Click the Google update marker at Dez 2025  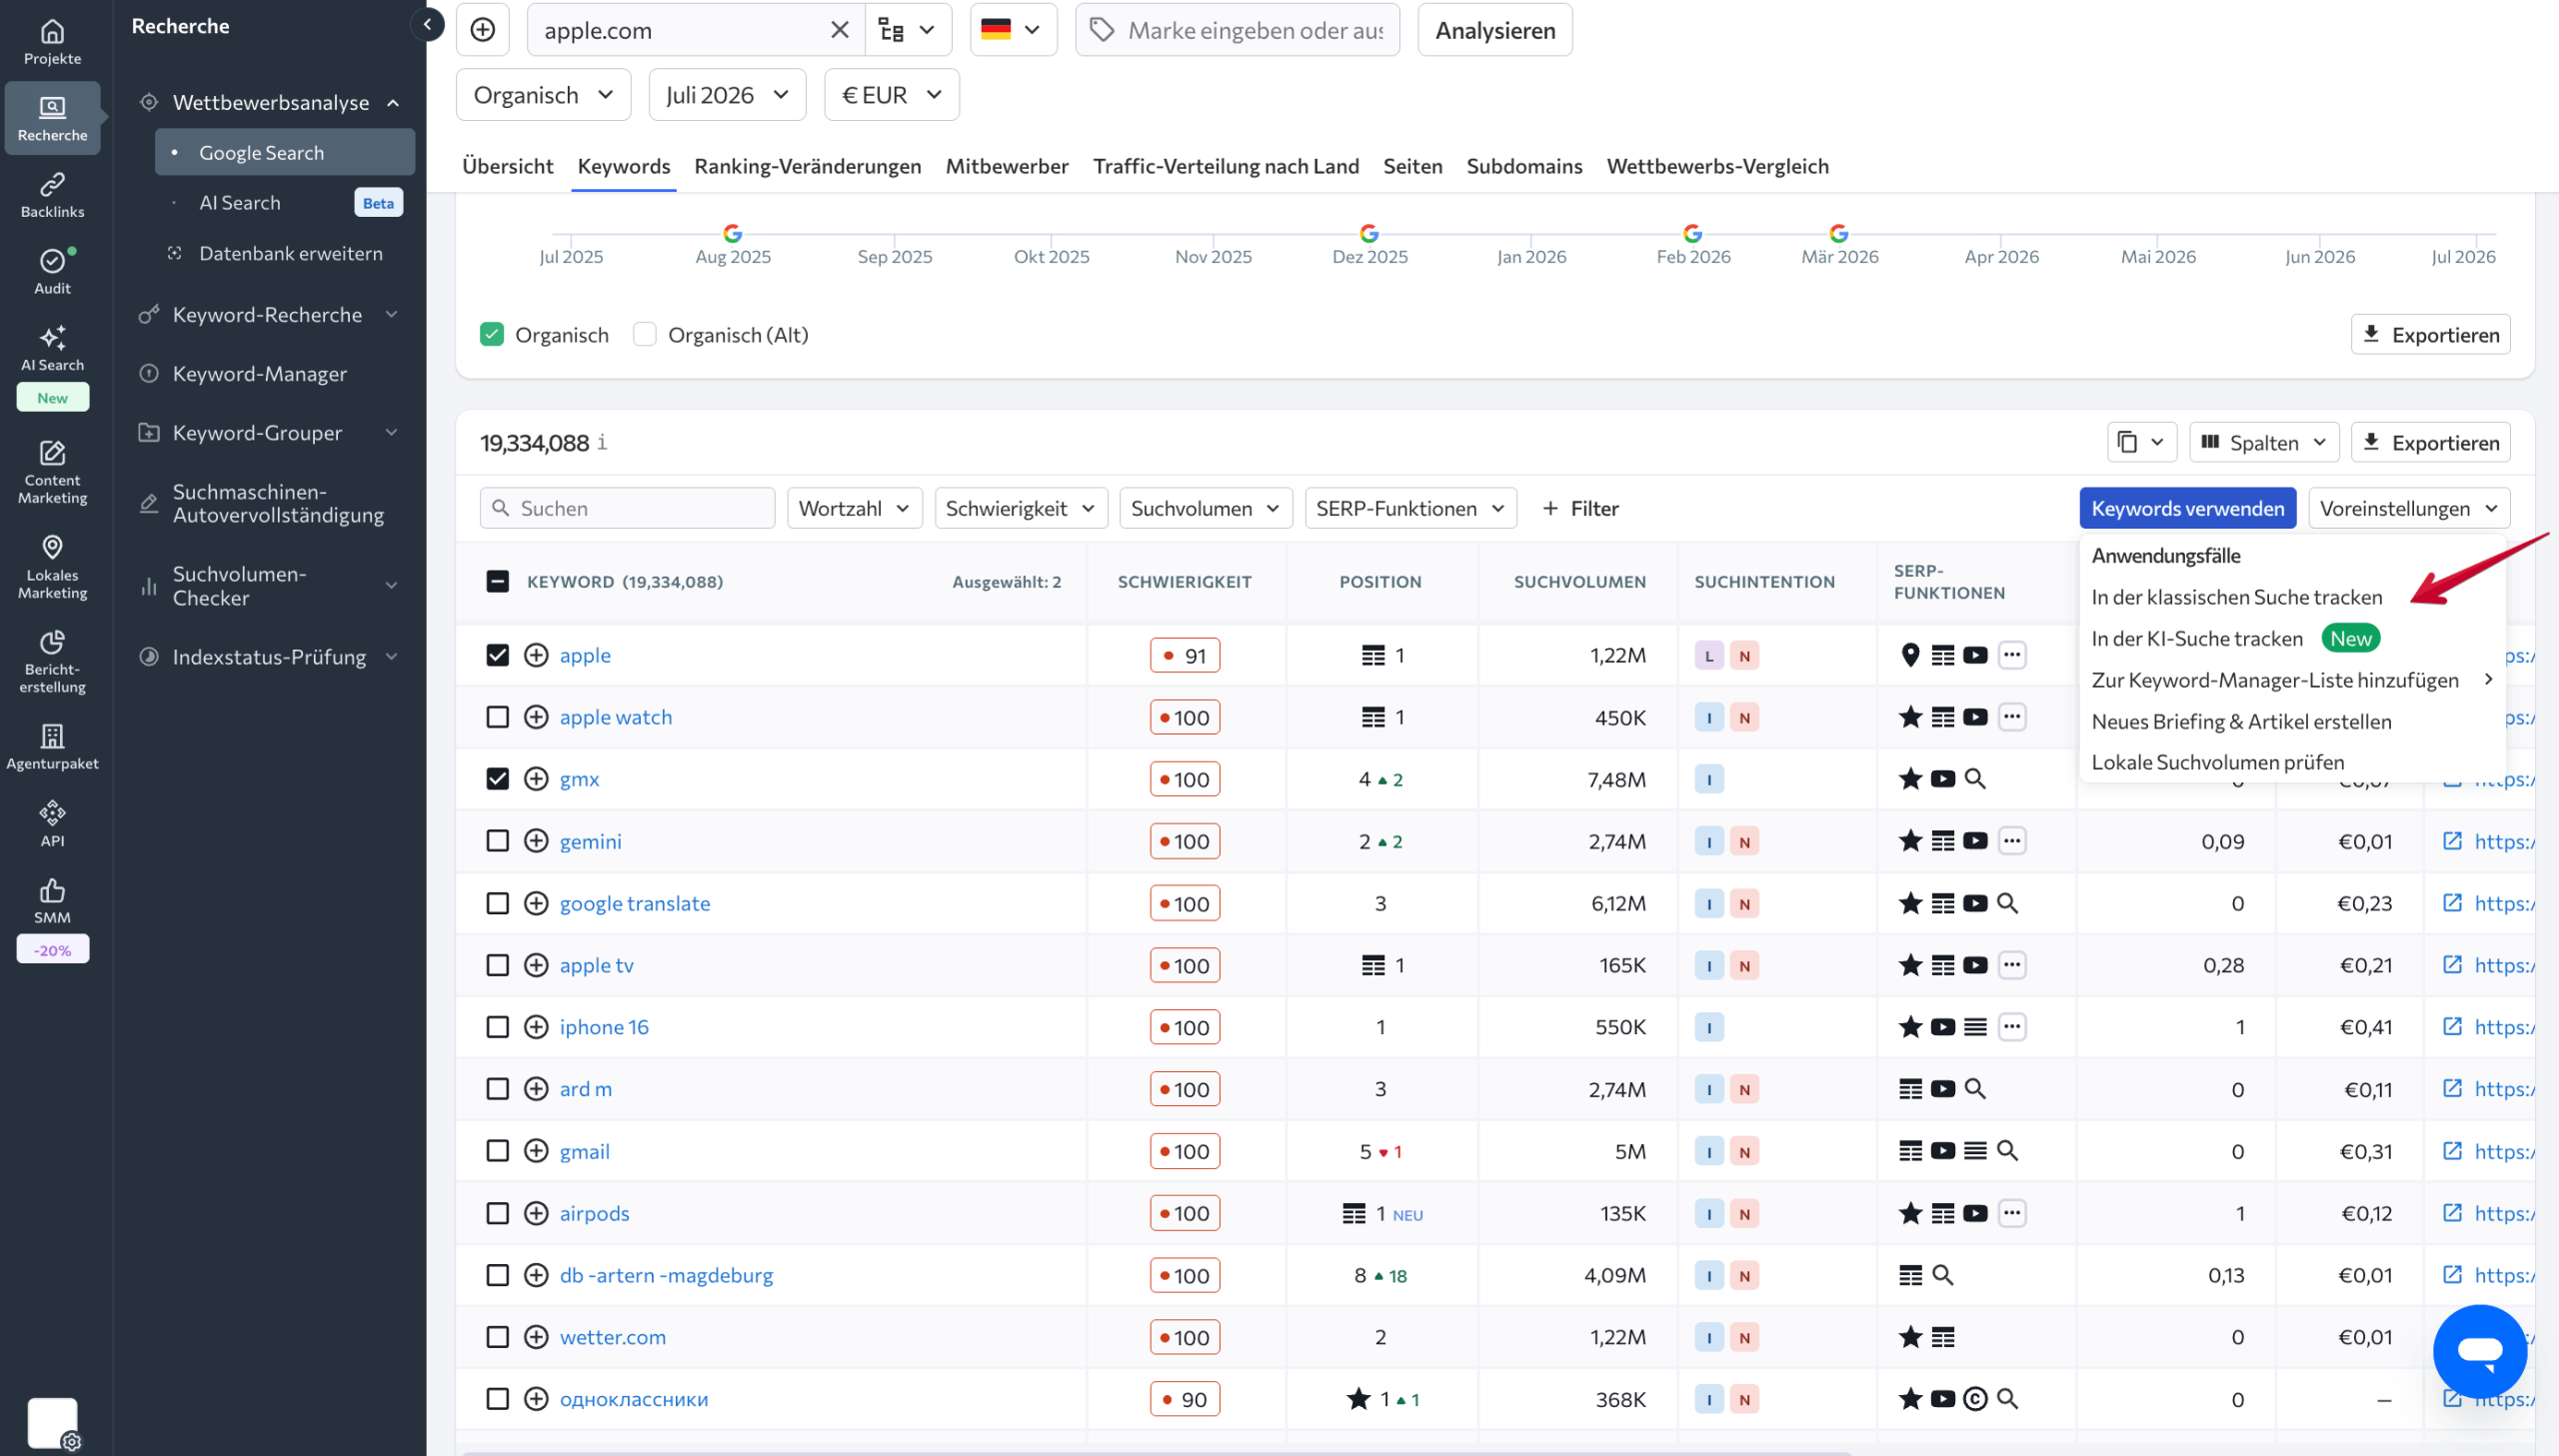(1369, 233)
